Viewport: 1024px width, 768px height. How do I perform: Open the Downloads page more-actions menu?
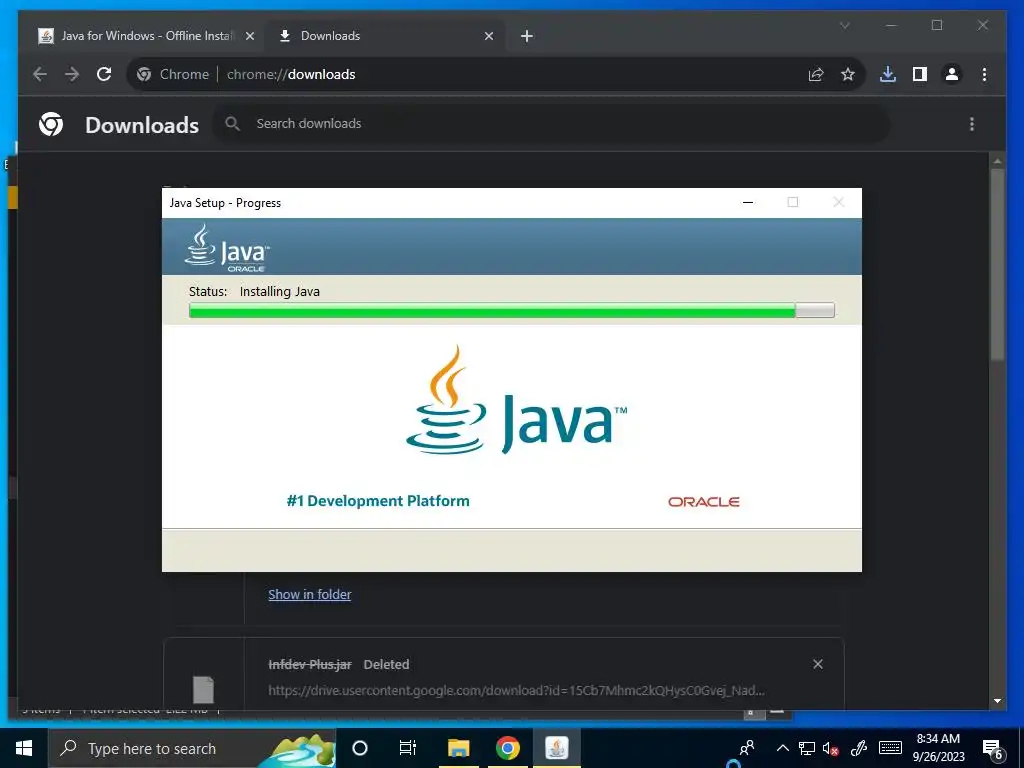tap(972, 124)
